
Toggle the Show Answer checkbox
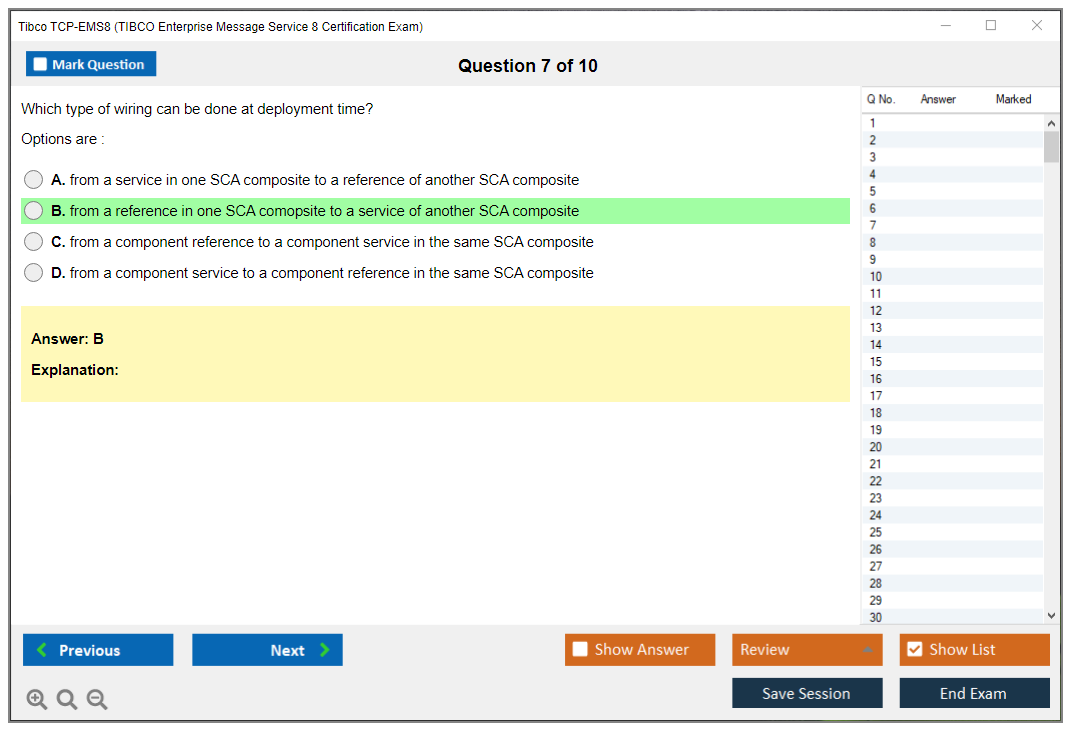[x=581, y=650]
